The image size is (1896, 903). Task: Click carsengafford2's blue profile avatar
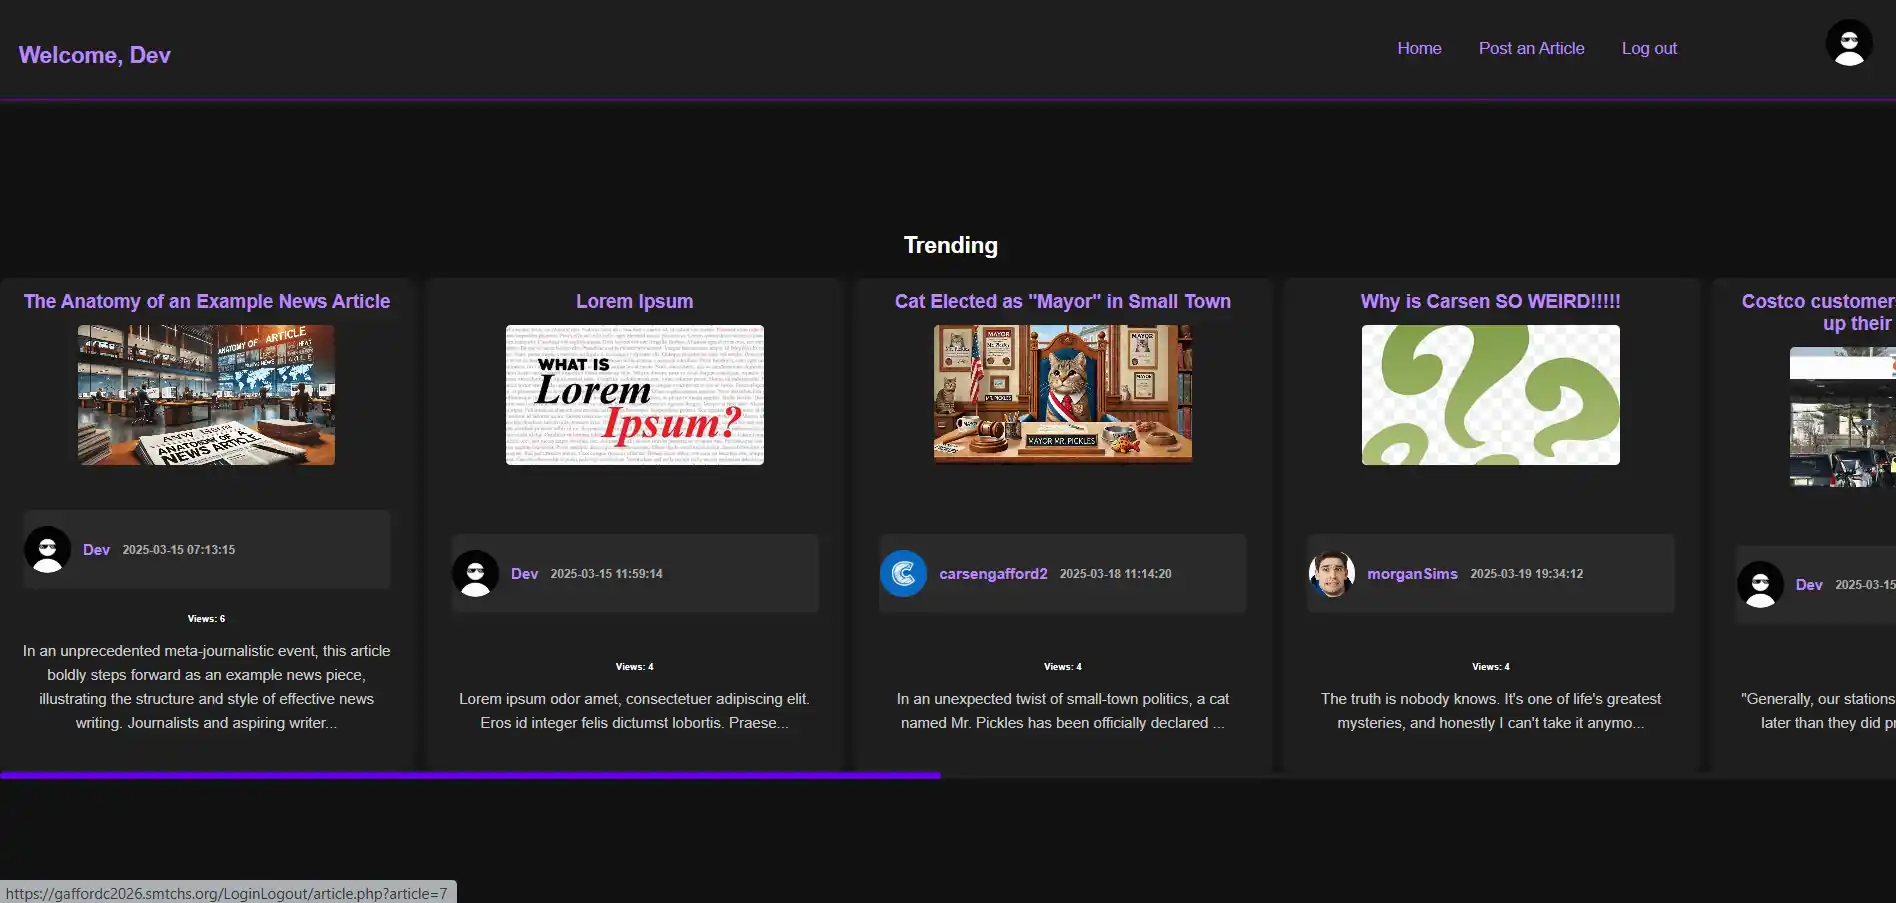(903, 574)
